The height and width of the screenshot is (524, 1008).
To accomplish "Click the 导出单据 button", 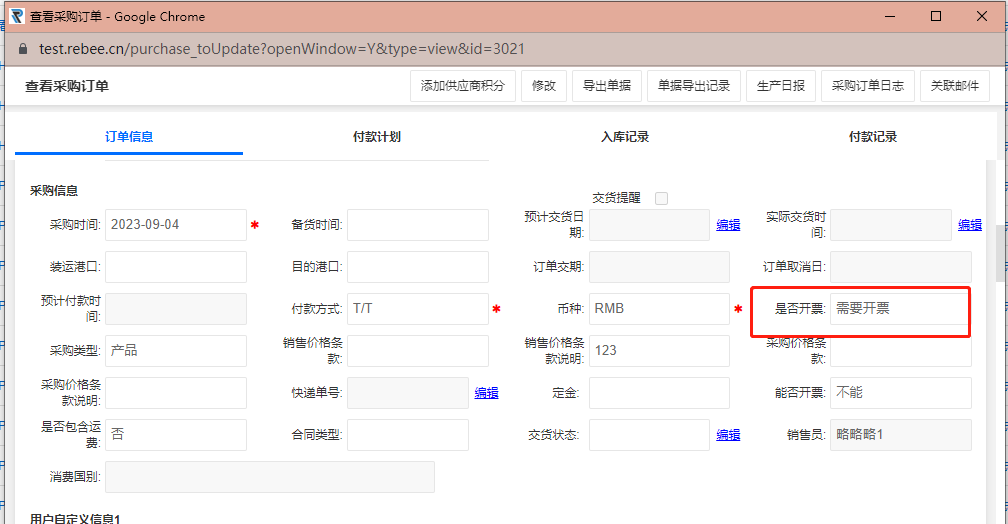I will [x=607, y=86].
